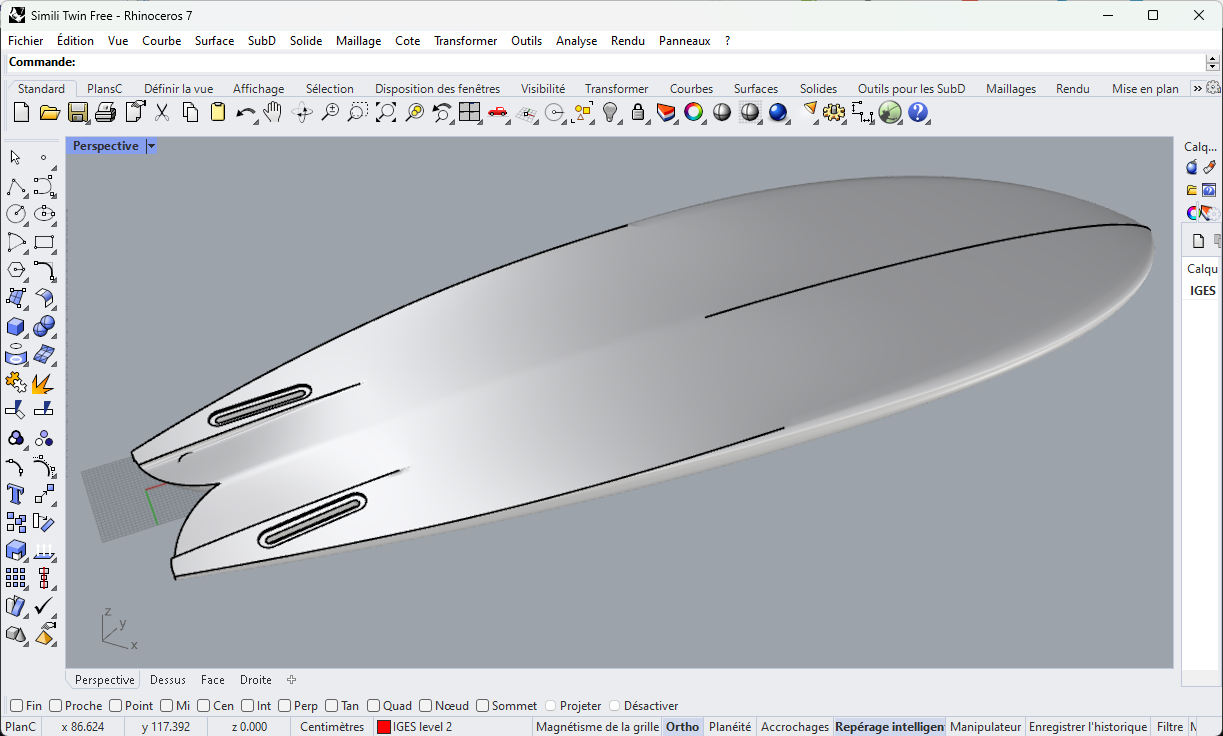Click the red IGES level 2 swatch
The height and width of the screenshot is (736, 1223).
[383, 727]
